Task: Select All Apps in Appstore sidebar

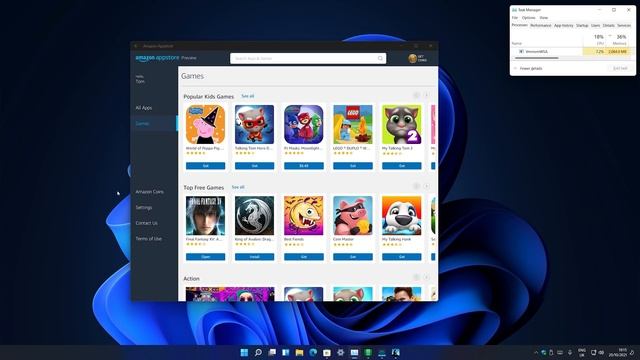Action: 144,108
